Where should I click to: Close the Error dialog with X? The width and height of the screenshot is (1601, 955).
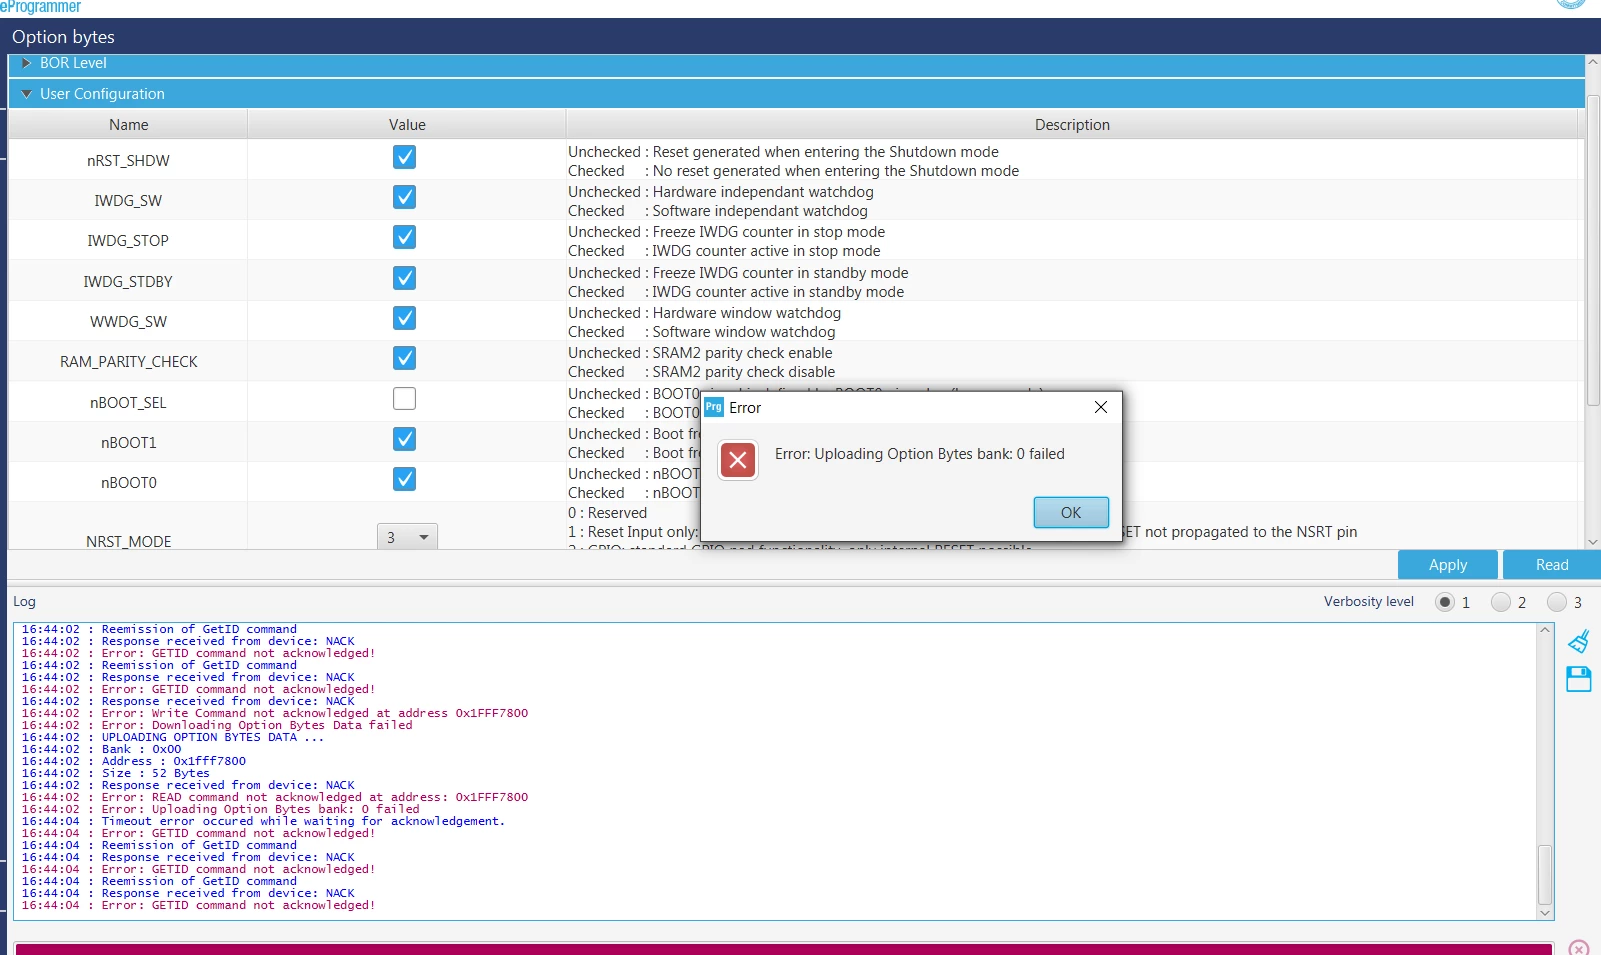(x=1101, y=407)
